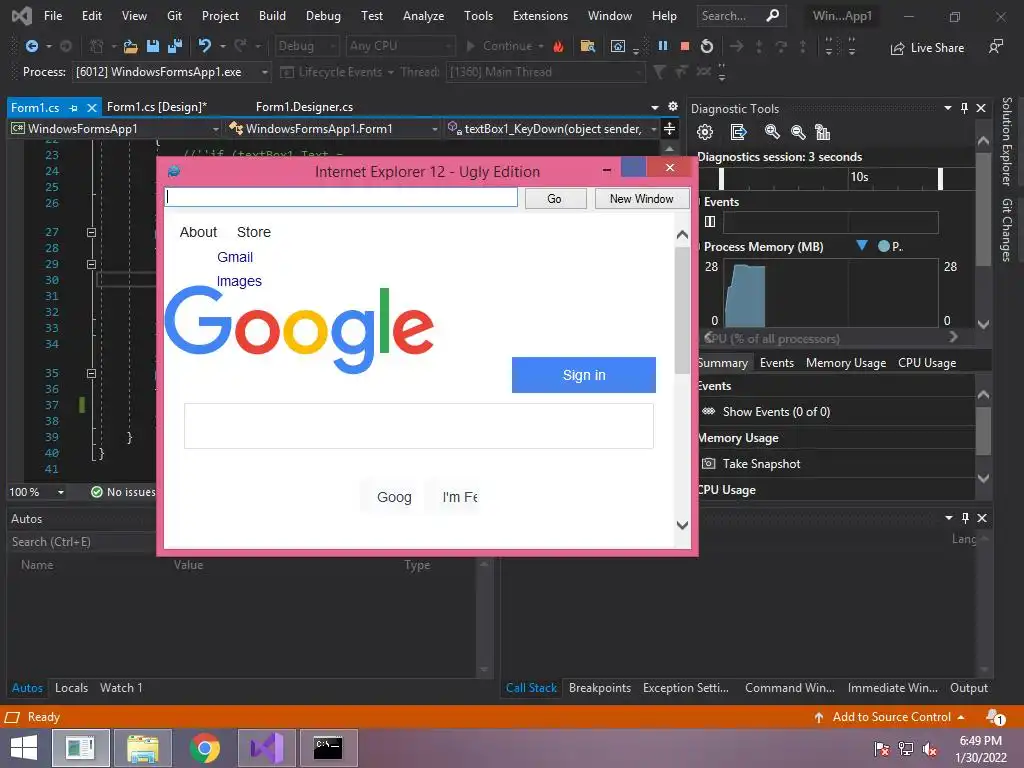The height and width of the screenshot is (768, 1024).
Task: Click the Find in Files toolbar icon
Action: pos(588,46)
